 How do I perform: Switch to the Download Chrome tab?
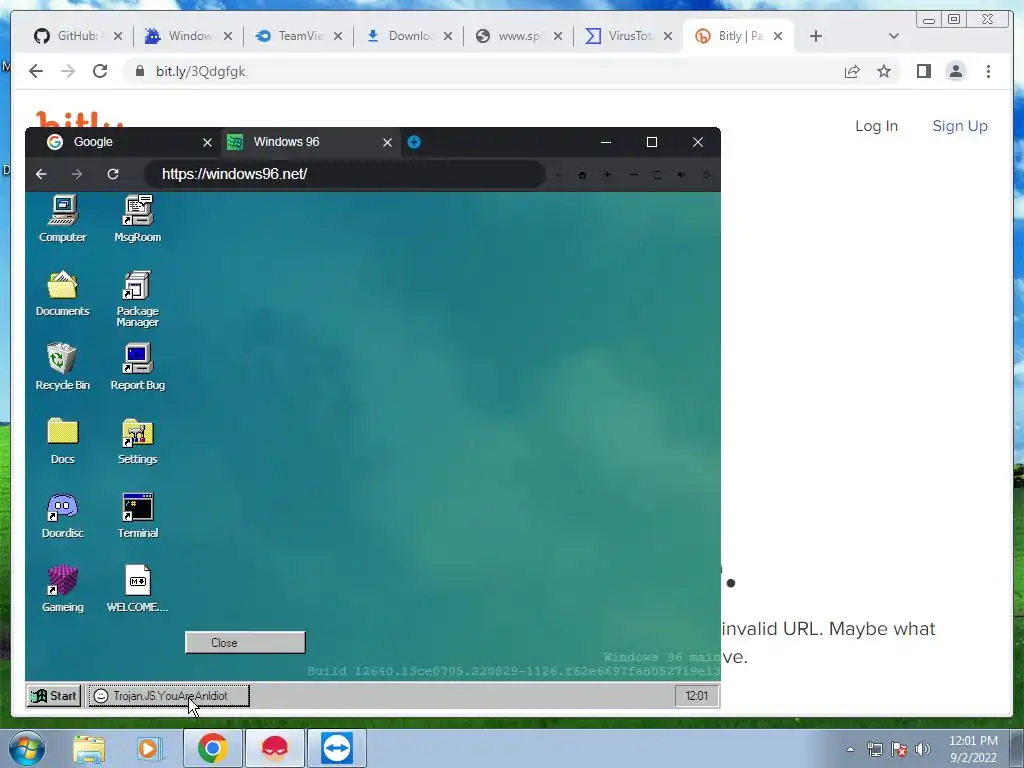coord(409,36)
